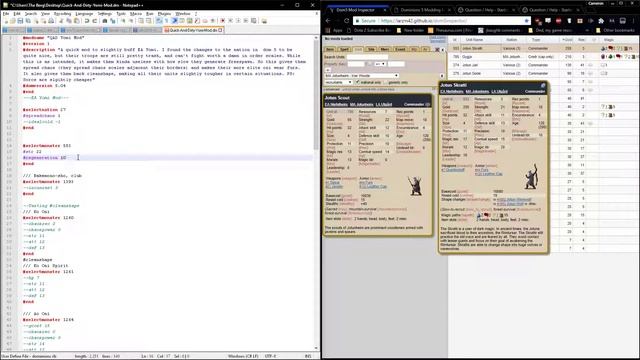Image resolution: width=640 pixels, height=360 pixels.
Task: Click LA Utgård link on Jotun Scout card
Action: tap(384, 104)
